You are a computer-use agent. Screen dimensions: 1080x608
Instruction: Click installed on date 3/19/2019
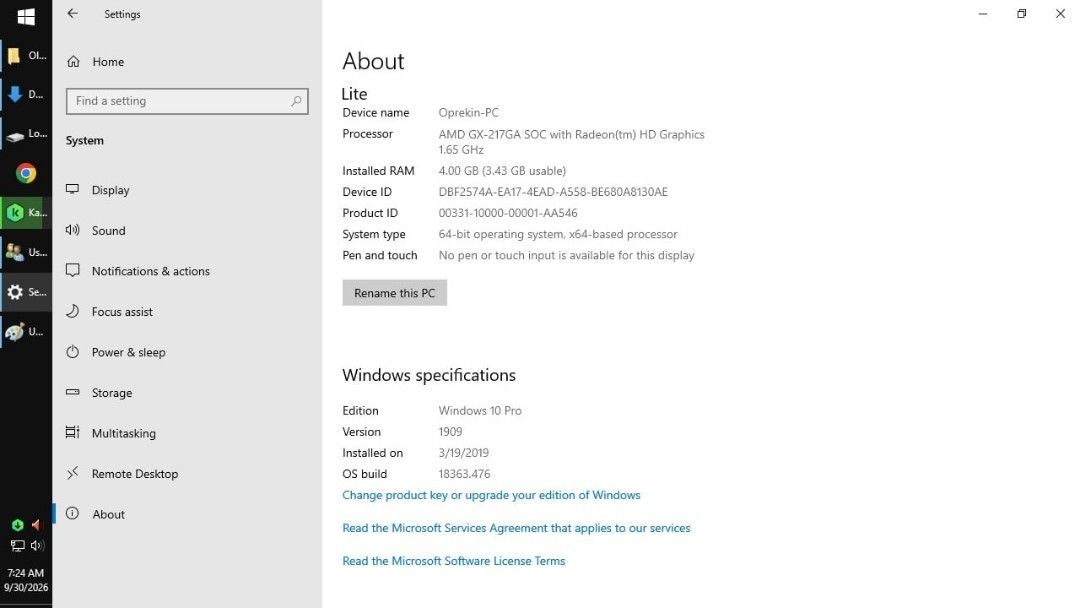coord(464,453)
